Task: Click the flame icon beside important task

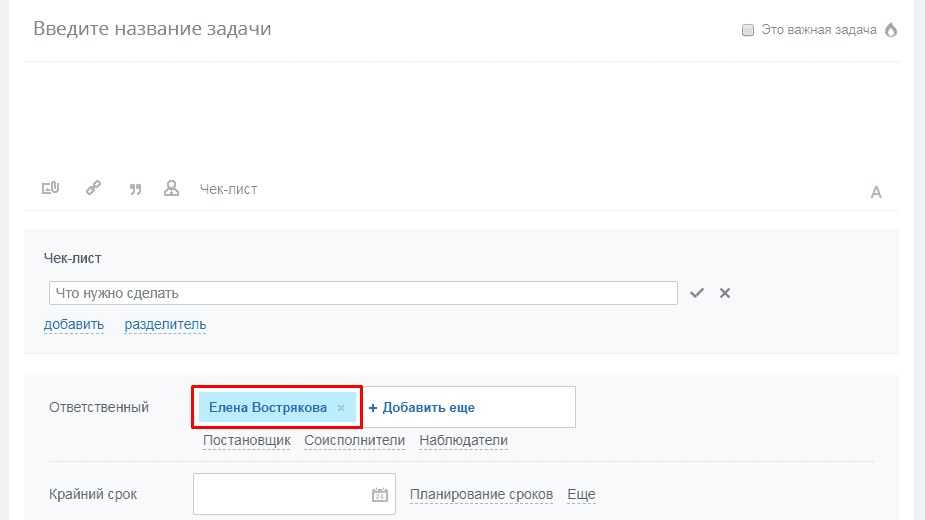Action: [890, 30]
